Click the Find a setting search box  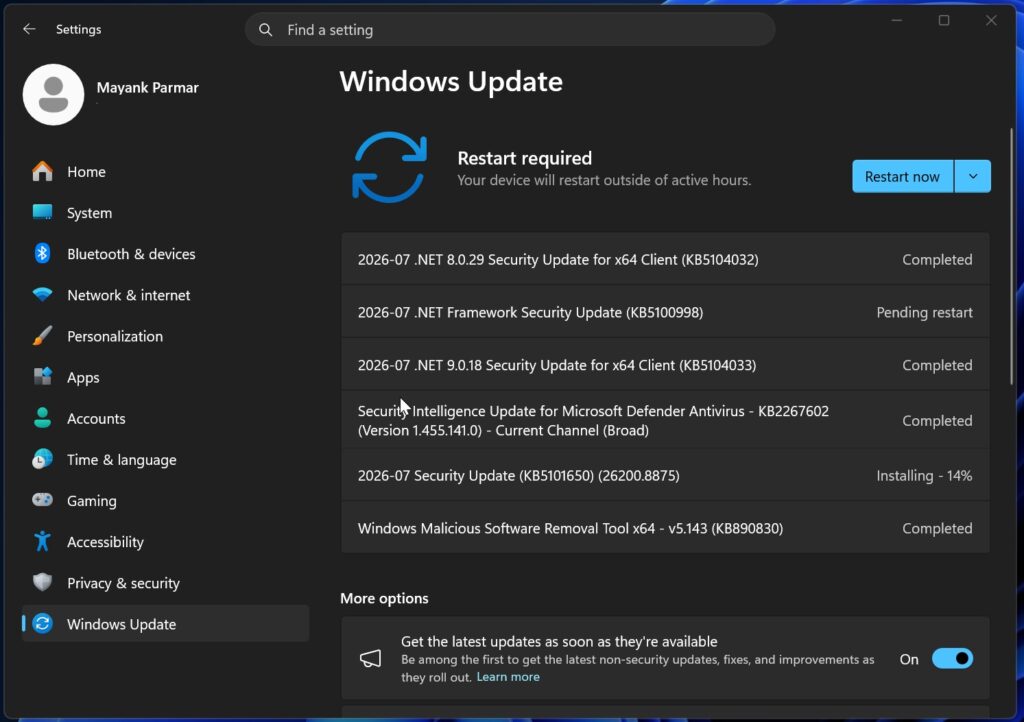click(510, 30)
